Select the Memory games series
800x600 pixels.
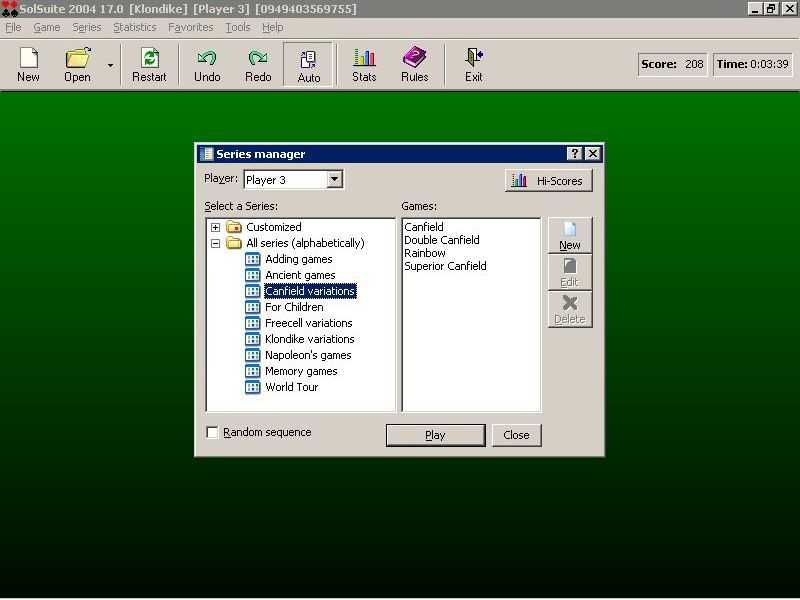(301, 371)
